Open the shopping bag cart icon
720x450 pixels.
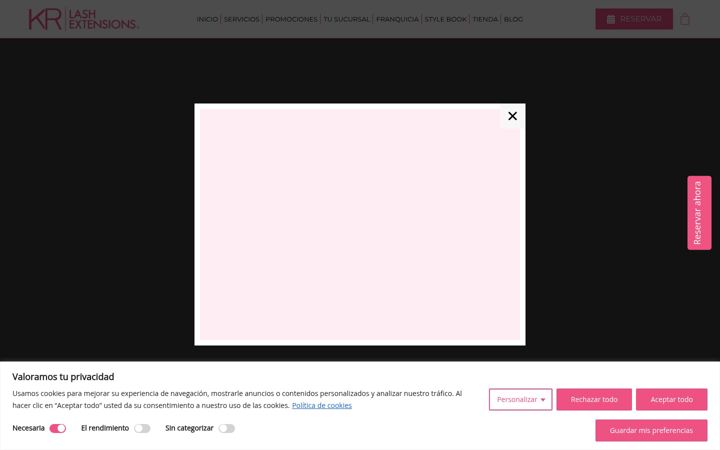click(x=685, y=19)
